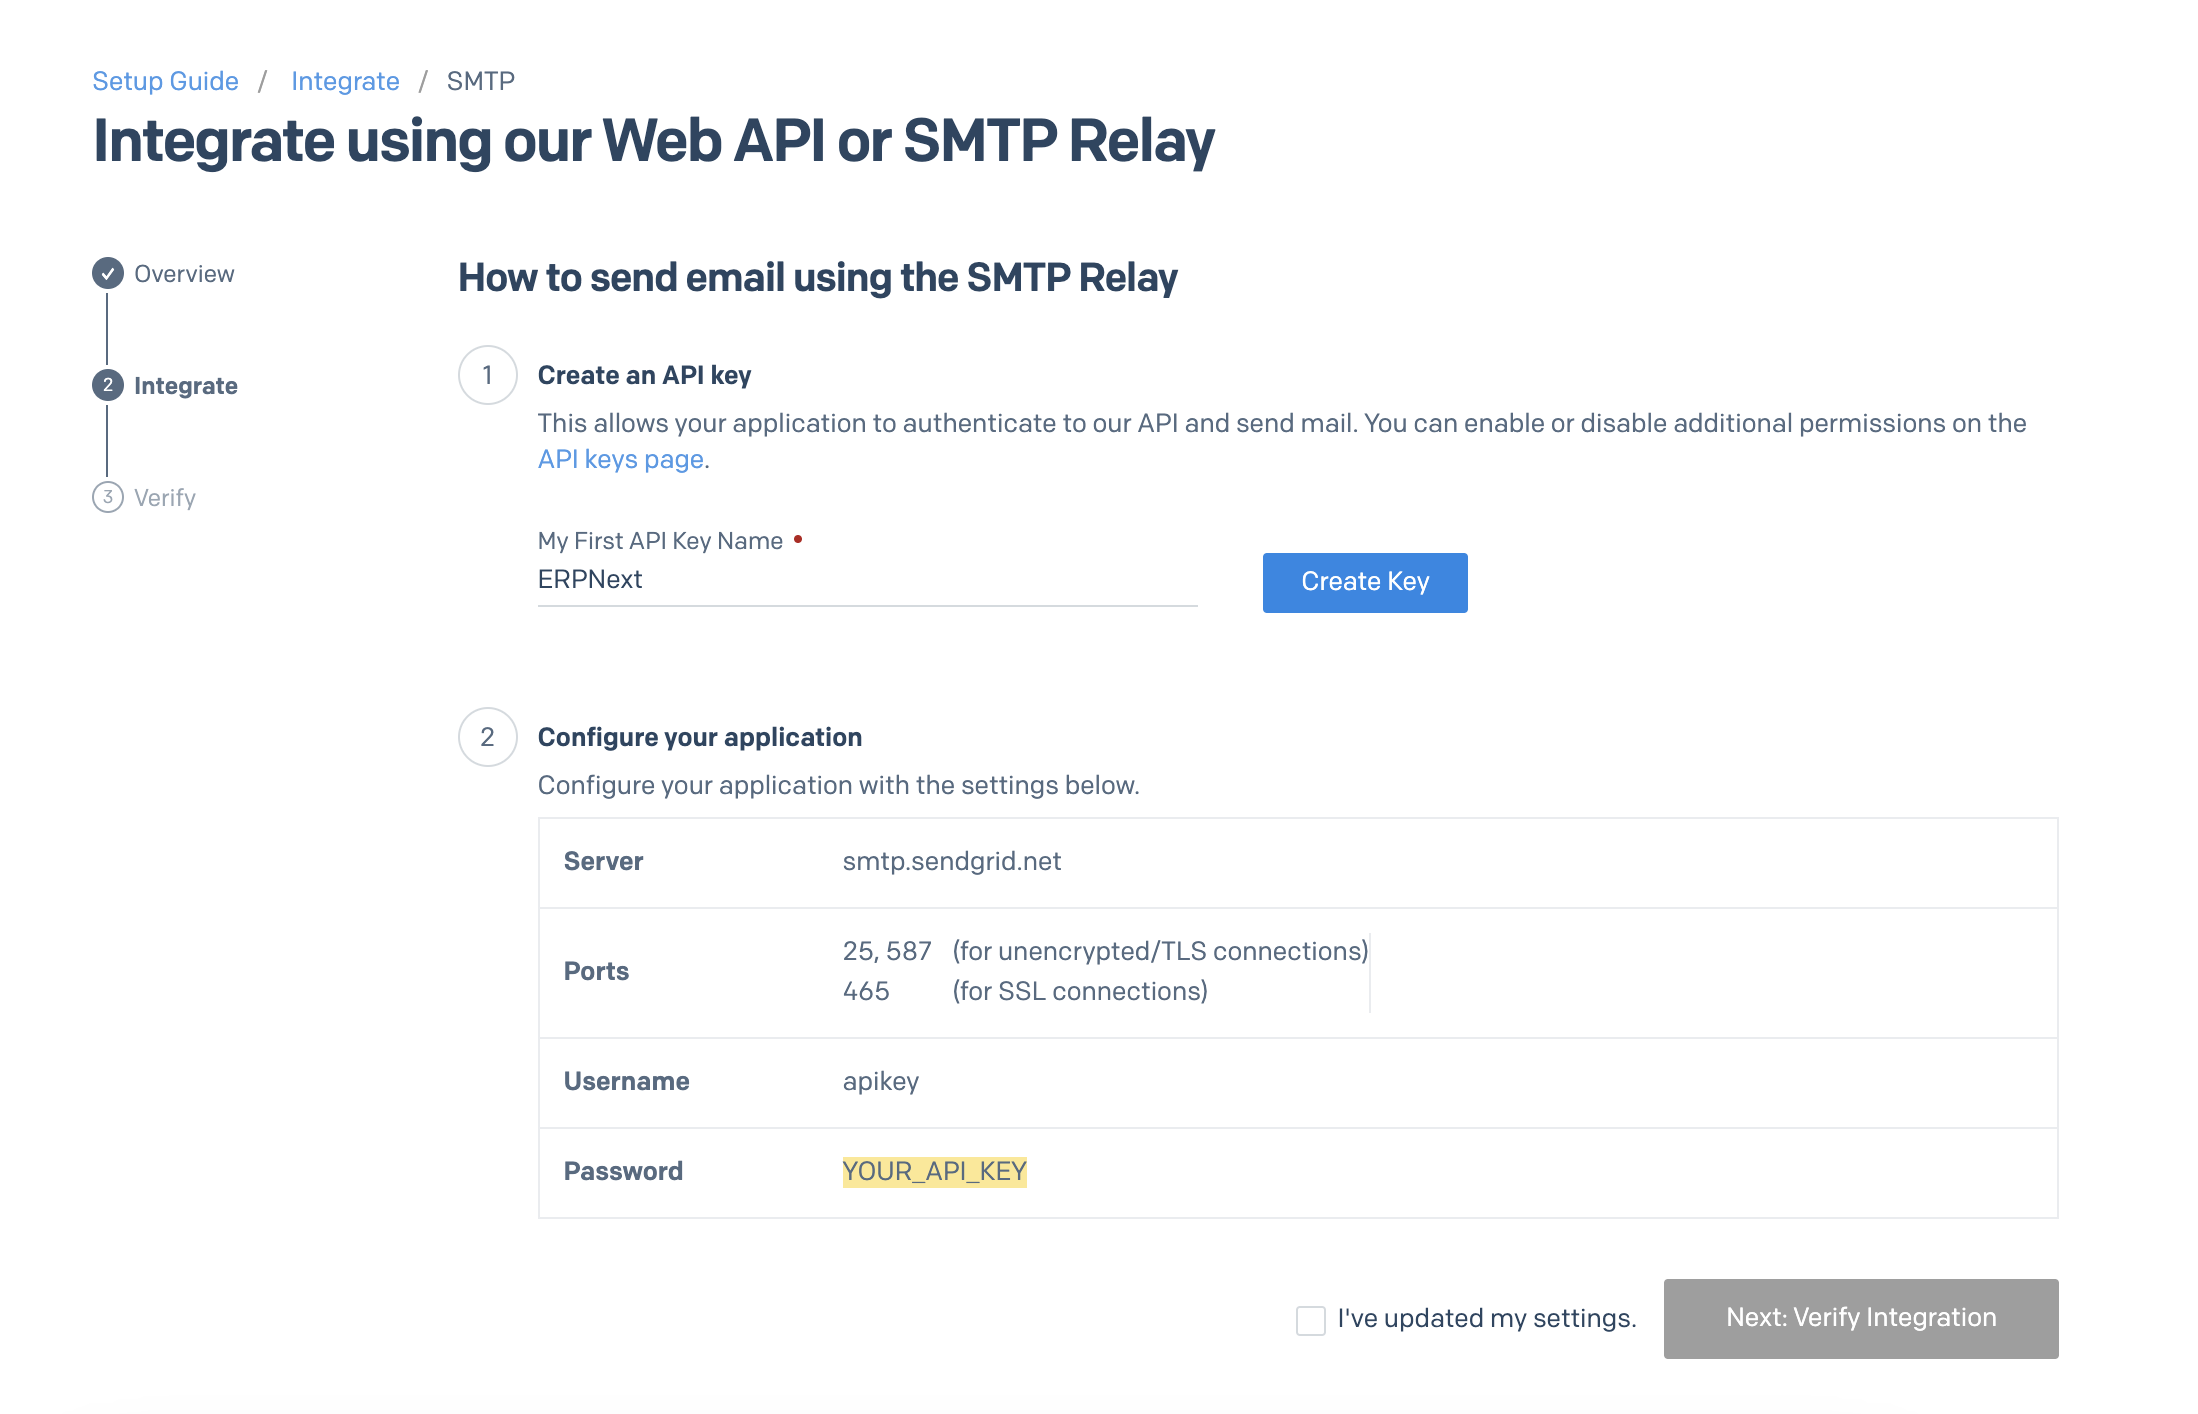Click the Verify step number 3 icon
The height and width of the screenshot is (1414, 2198).
(x=108, y=497)
